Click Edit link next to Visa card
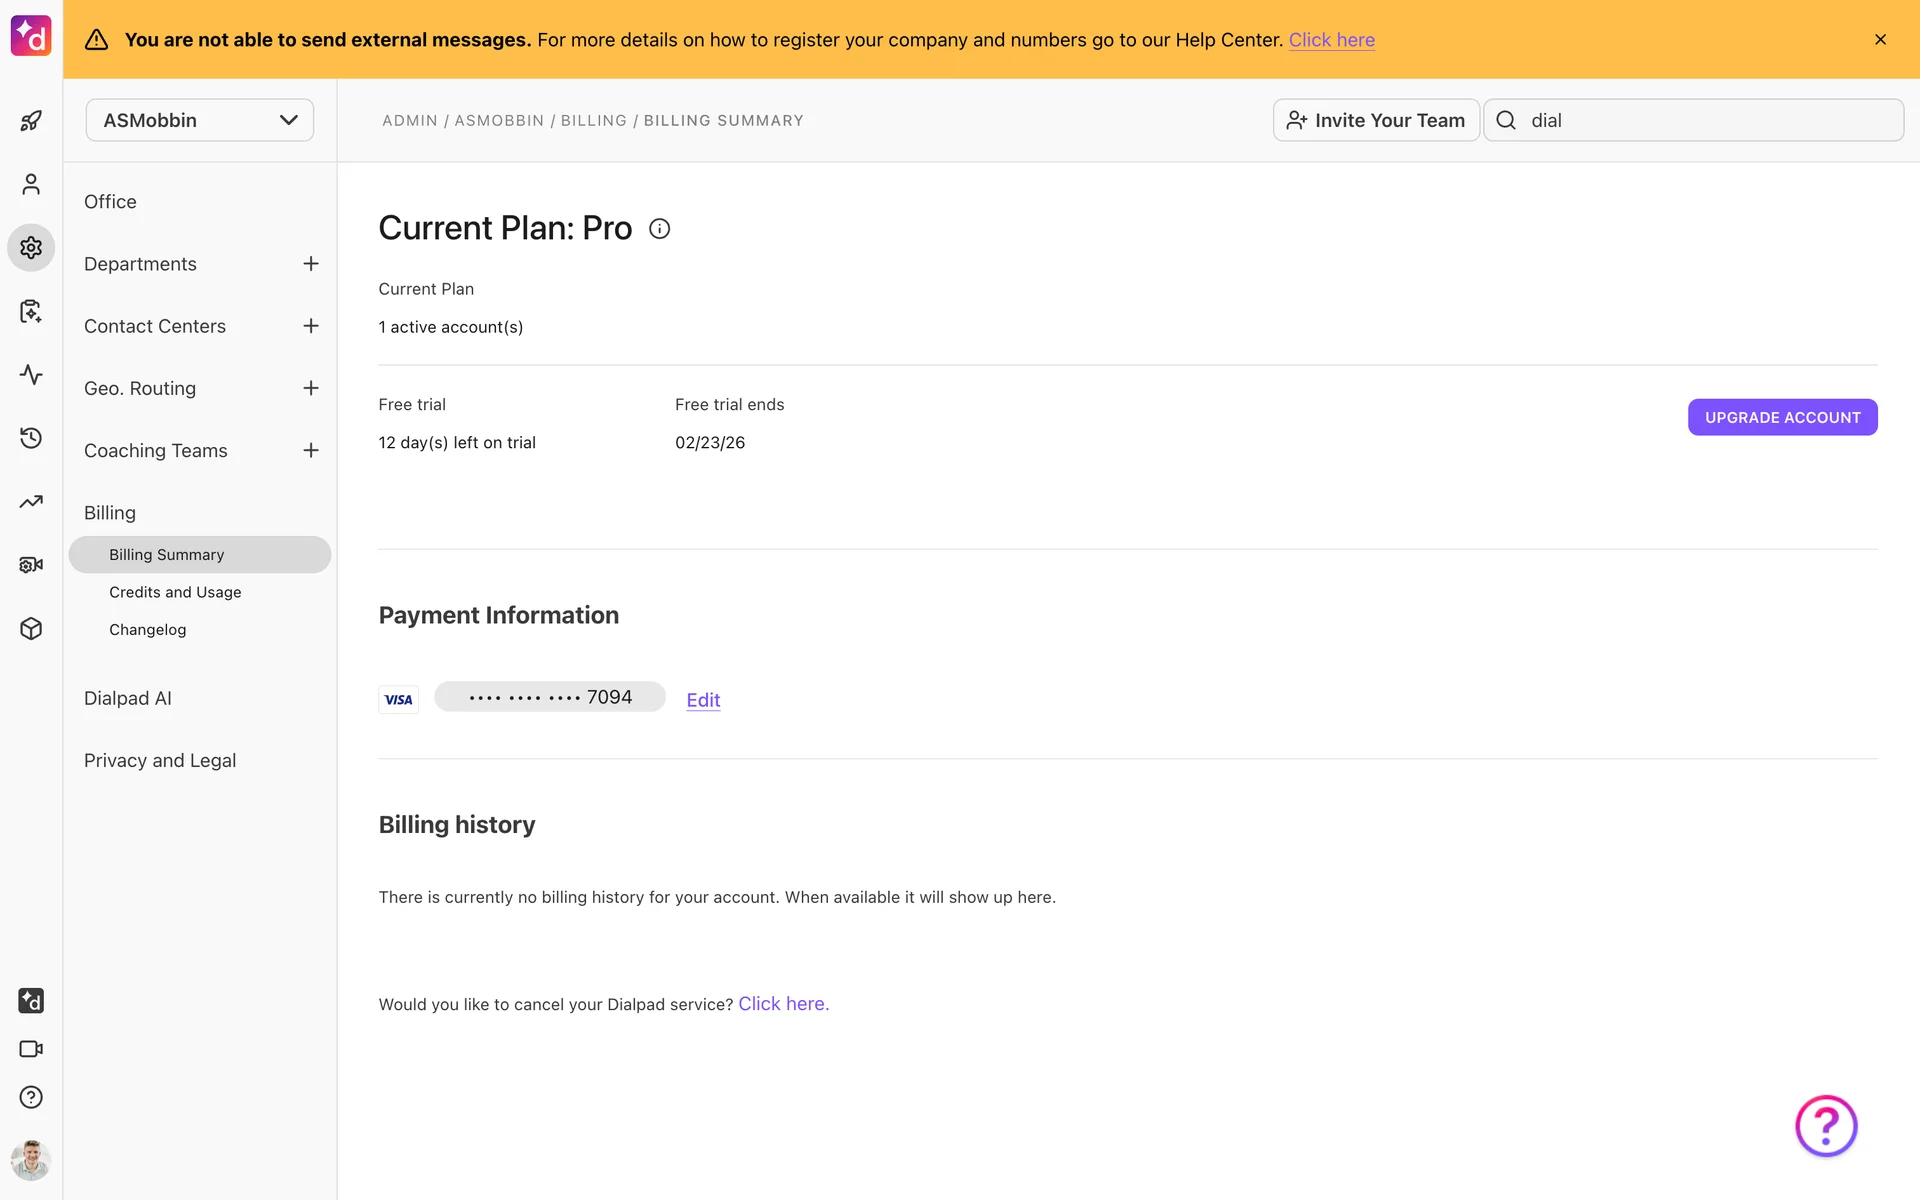The height and width of the screenshot is (1200, 1920). [703, 700]
